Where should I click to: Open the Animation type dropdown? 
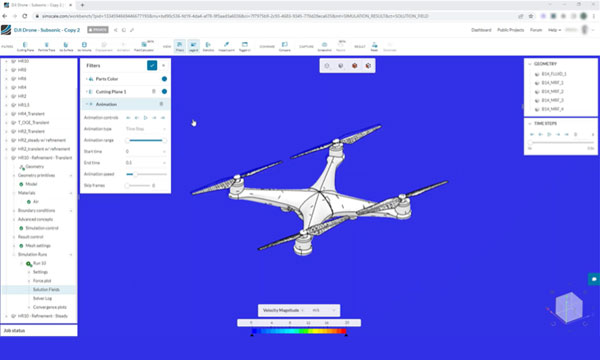point(146,129)
